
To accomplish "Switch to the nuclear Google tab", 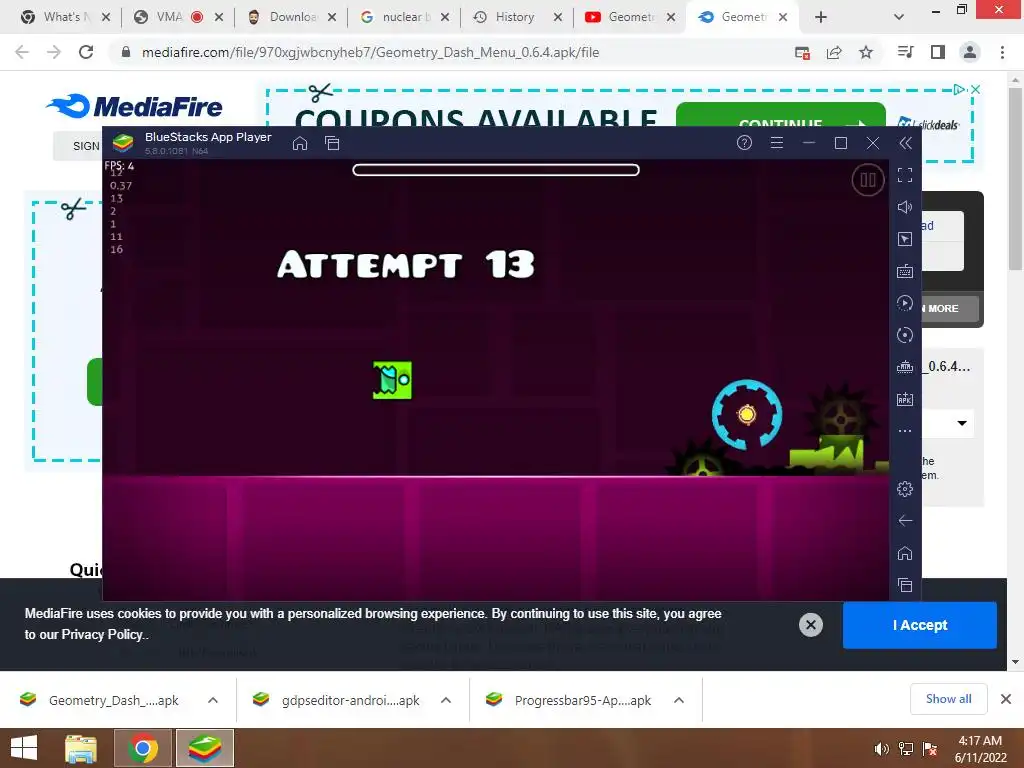I will point(403,17).
